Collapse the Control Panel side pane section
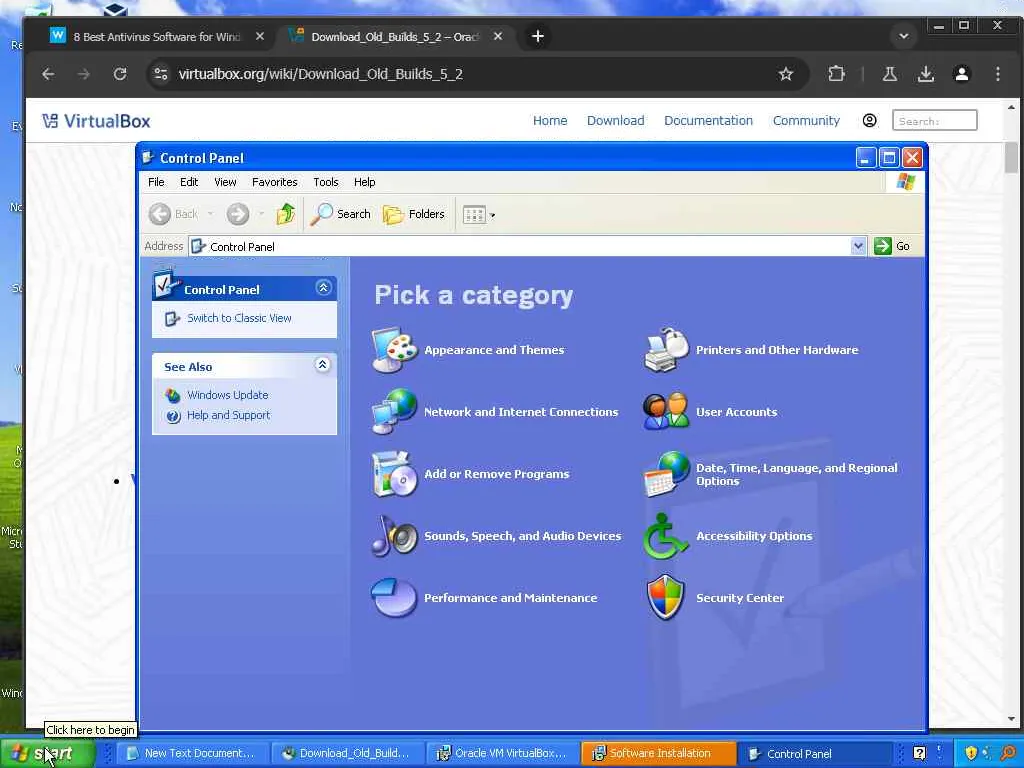 click(x=323, y=288)
